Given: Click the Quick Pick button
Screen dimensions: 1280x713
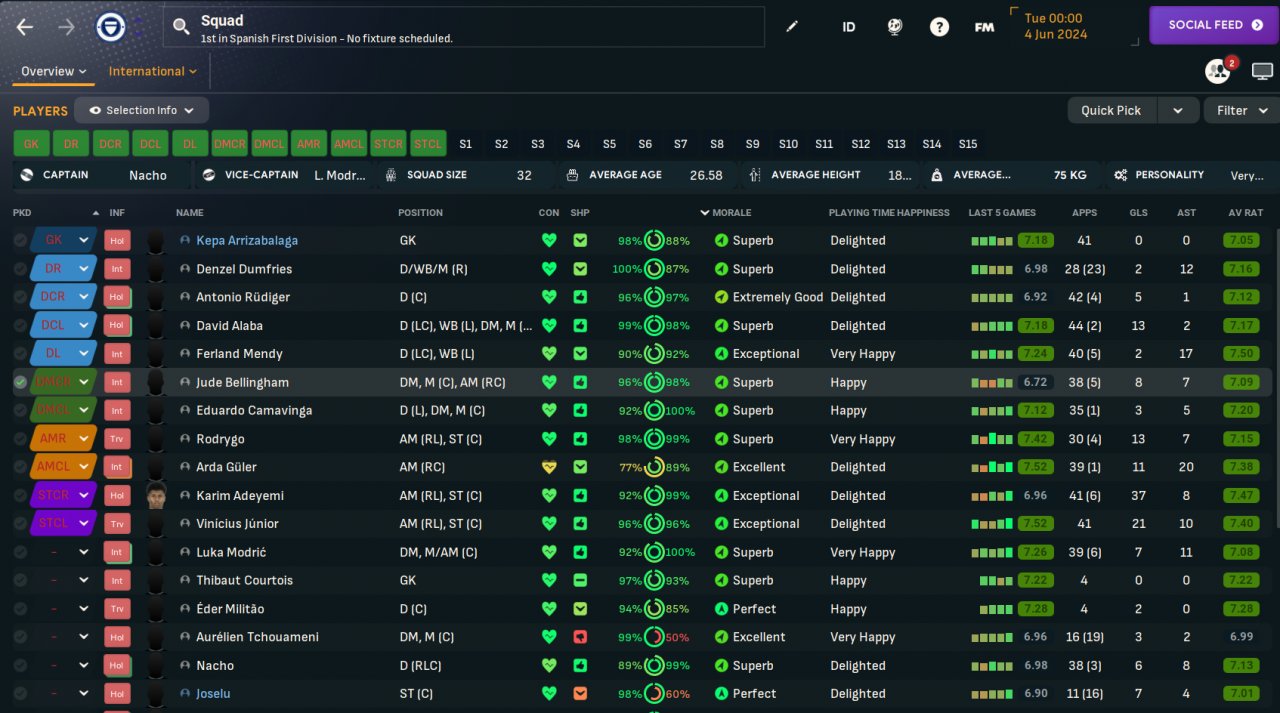Looking at the screenshot, I should coord(1112,110).
